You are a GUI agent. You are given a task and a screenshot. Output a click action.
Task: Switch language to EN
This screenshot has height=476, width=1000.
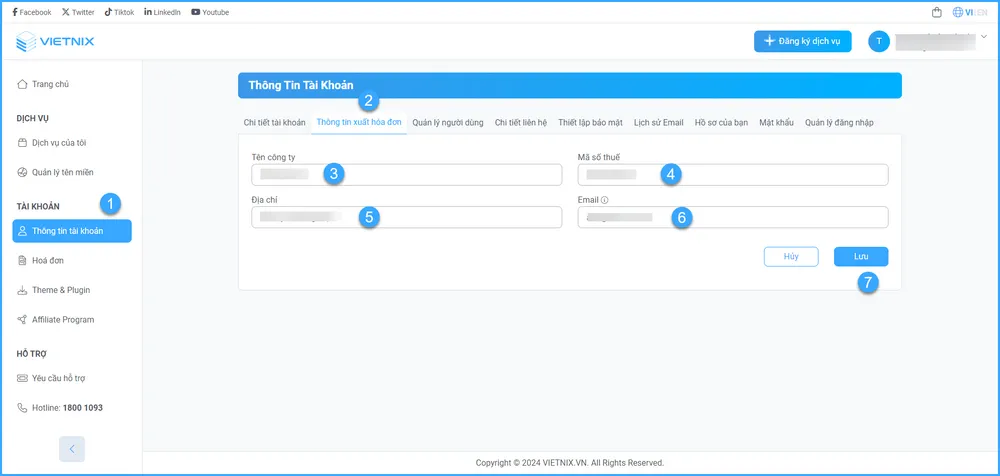tap(981, 12)
